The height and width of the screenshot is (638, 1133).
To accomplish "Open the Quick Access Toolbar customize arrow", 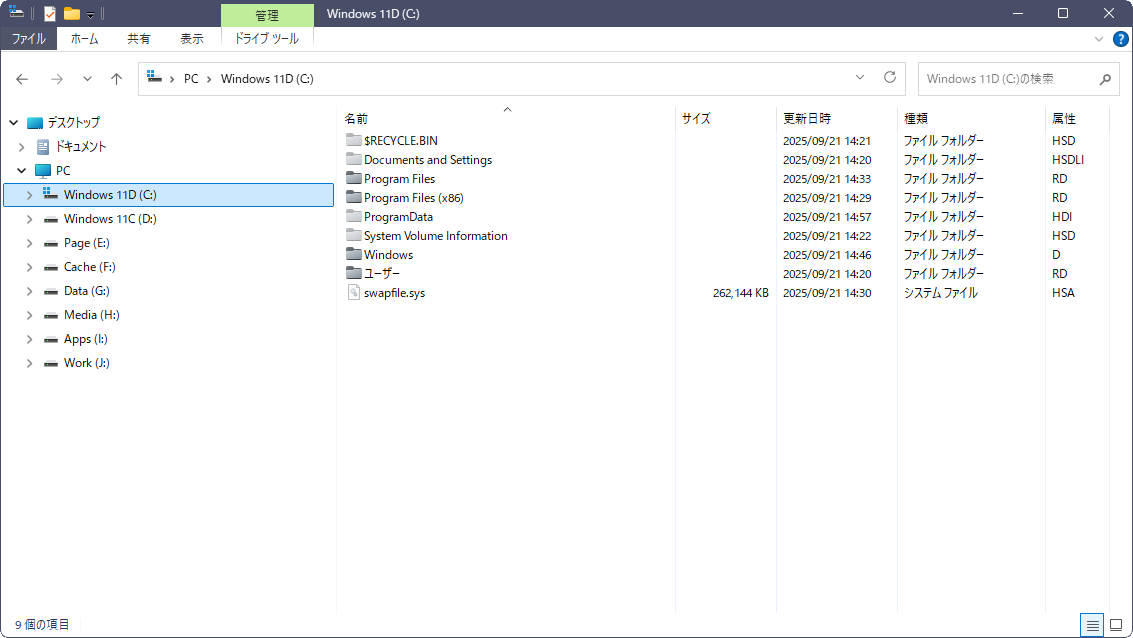I will pyautogui.click(x=90, y=14).
